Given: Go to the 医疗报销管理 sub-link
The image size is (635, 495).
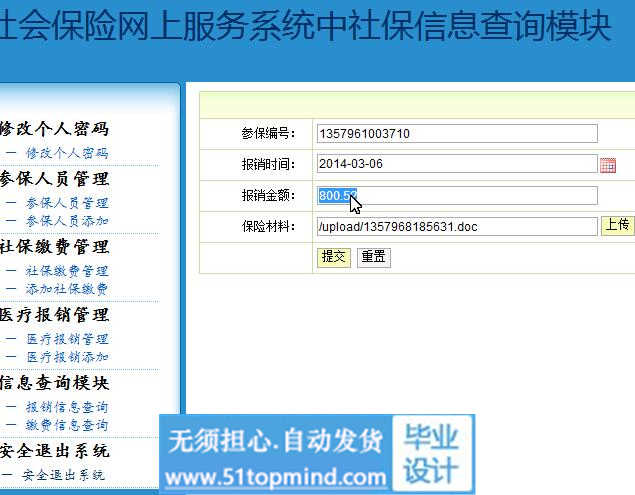Looking at the screenshot, I should [66, 339].
